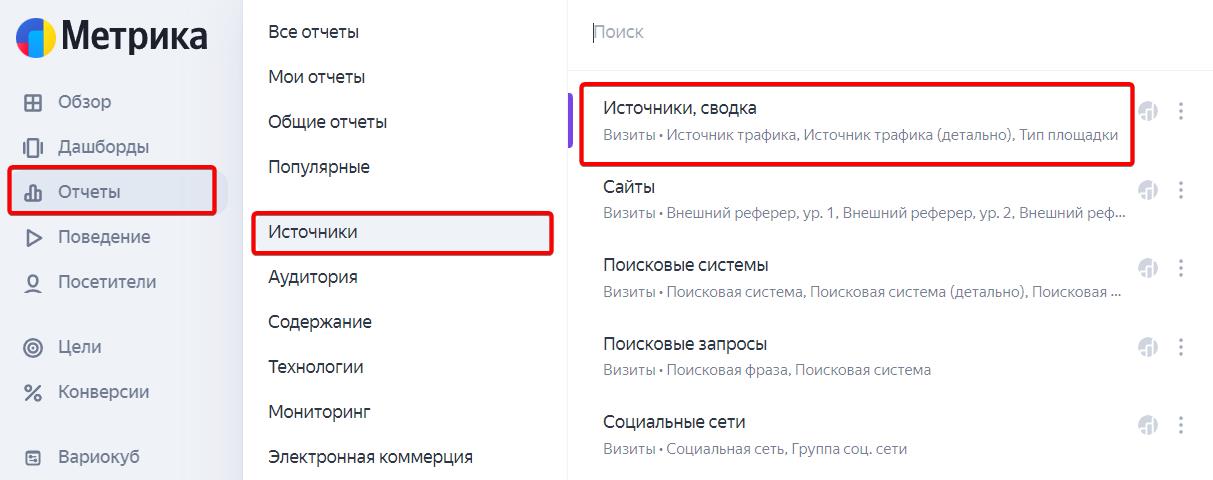Open the Социальные сети report
Viewport: 1213px width, 480px height.
click(x=674, y=423)
